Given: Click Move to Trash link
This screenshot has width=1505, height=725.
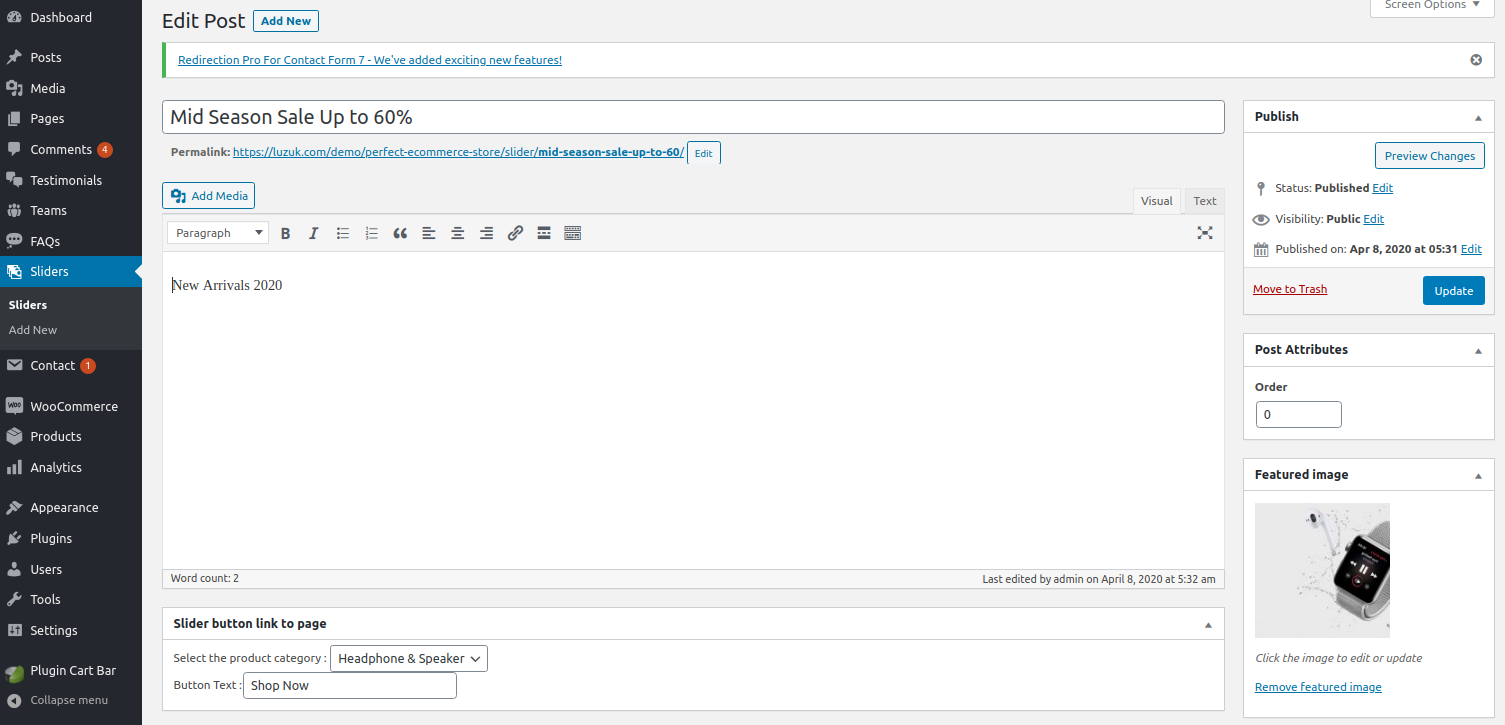Looking at the screenshot, I should [x=1290, y=289].
